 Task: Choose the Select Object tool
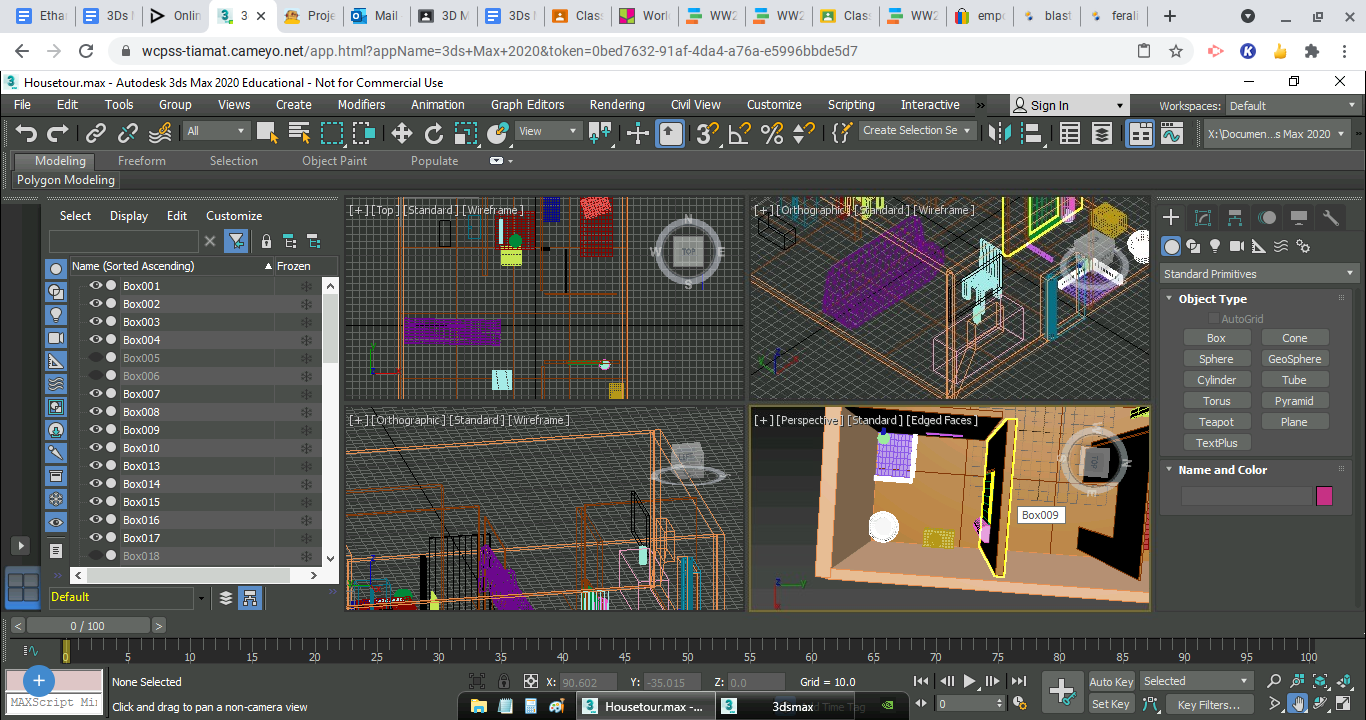[x=267, y=132]
